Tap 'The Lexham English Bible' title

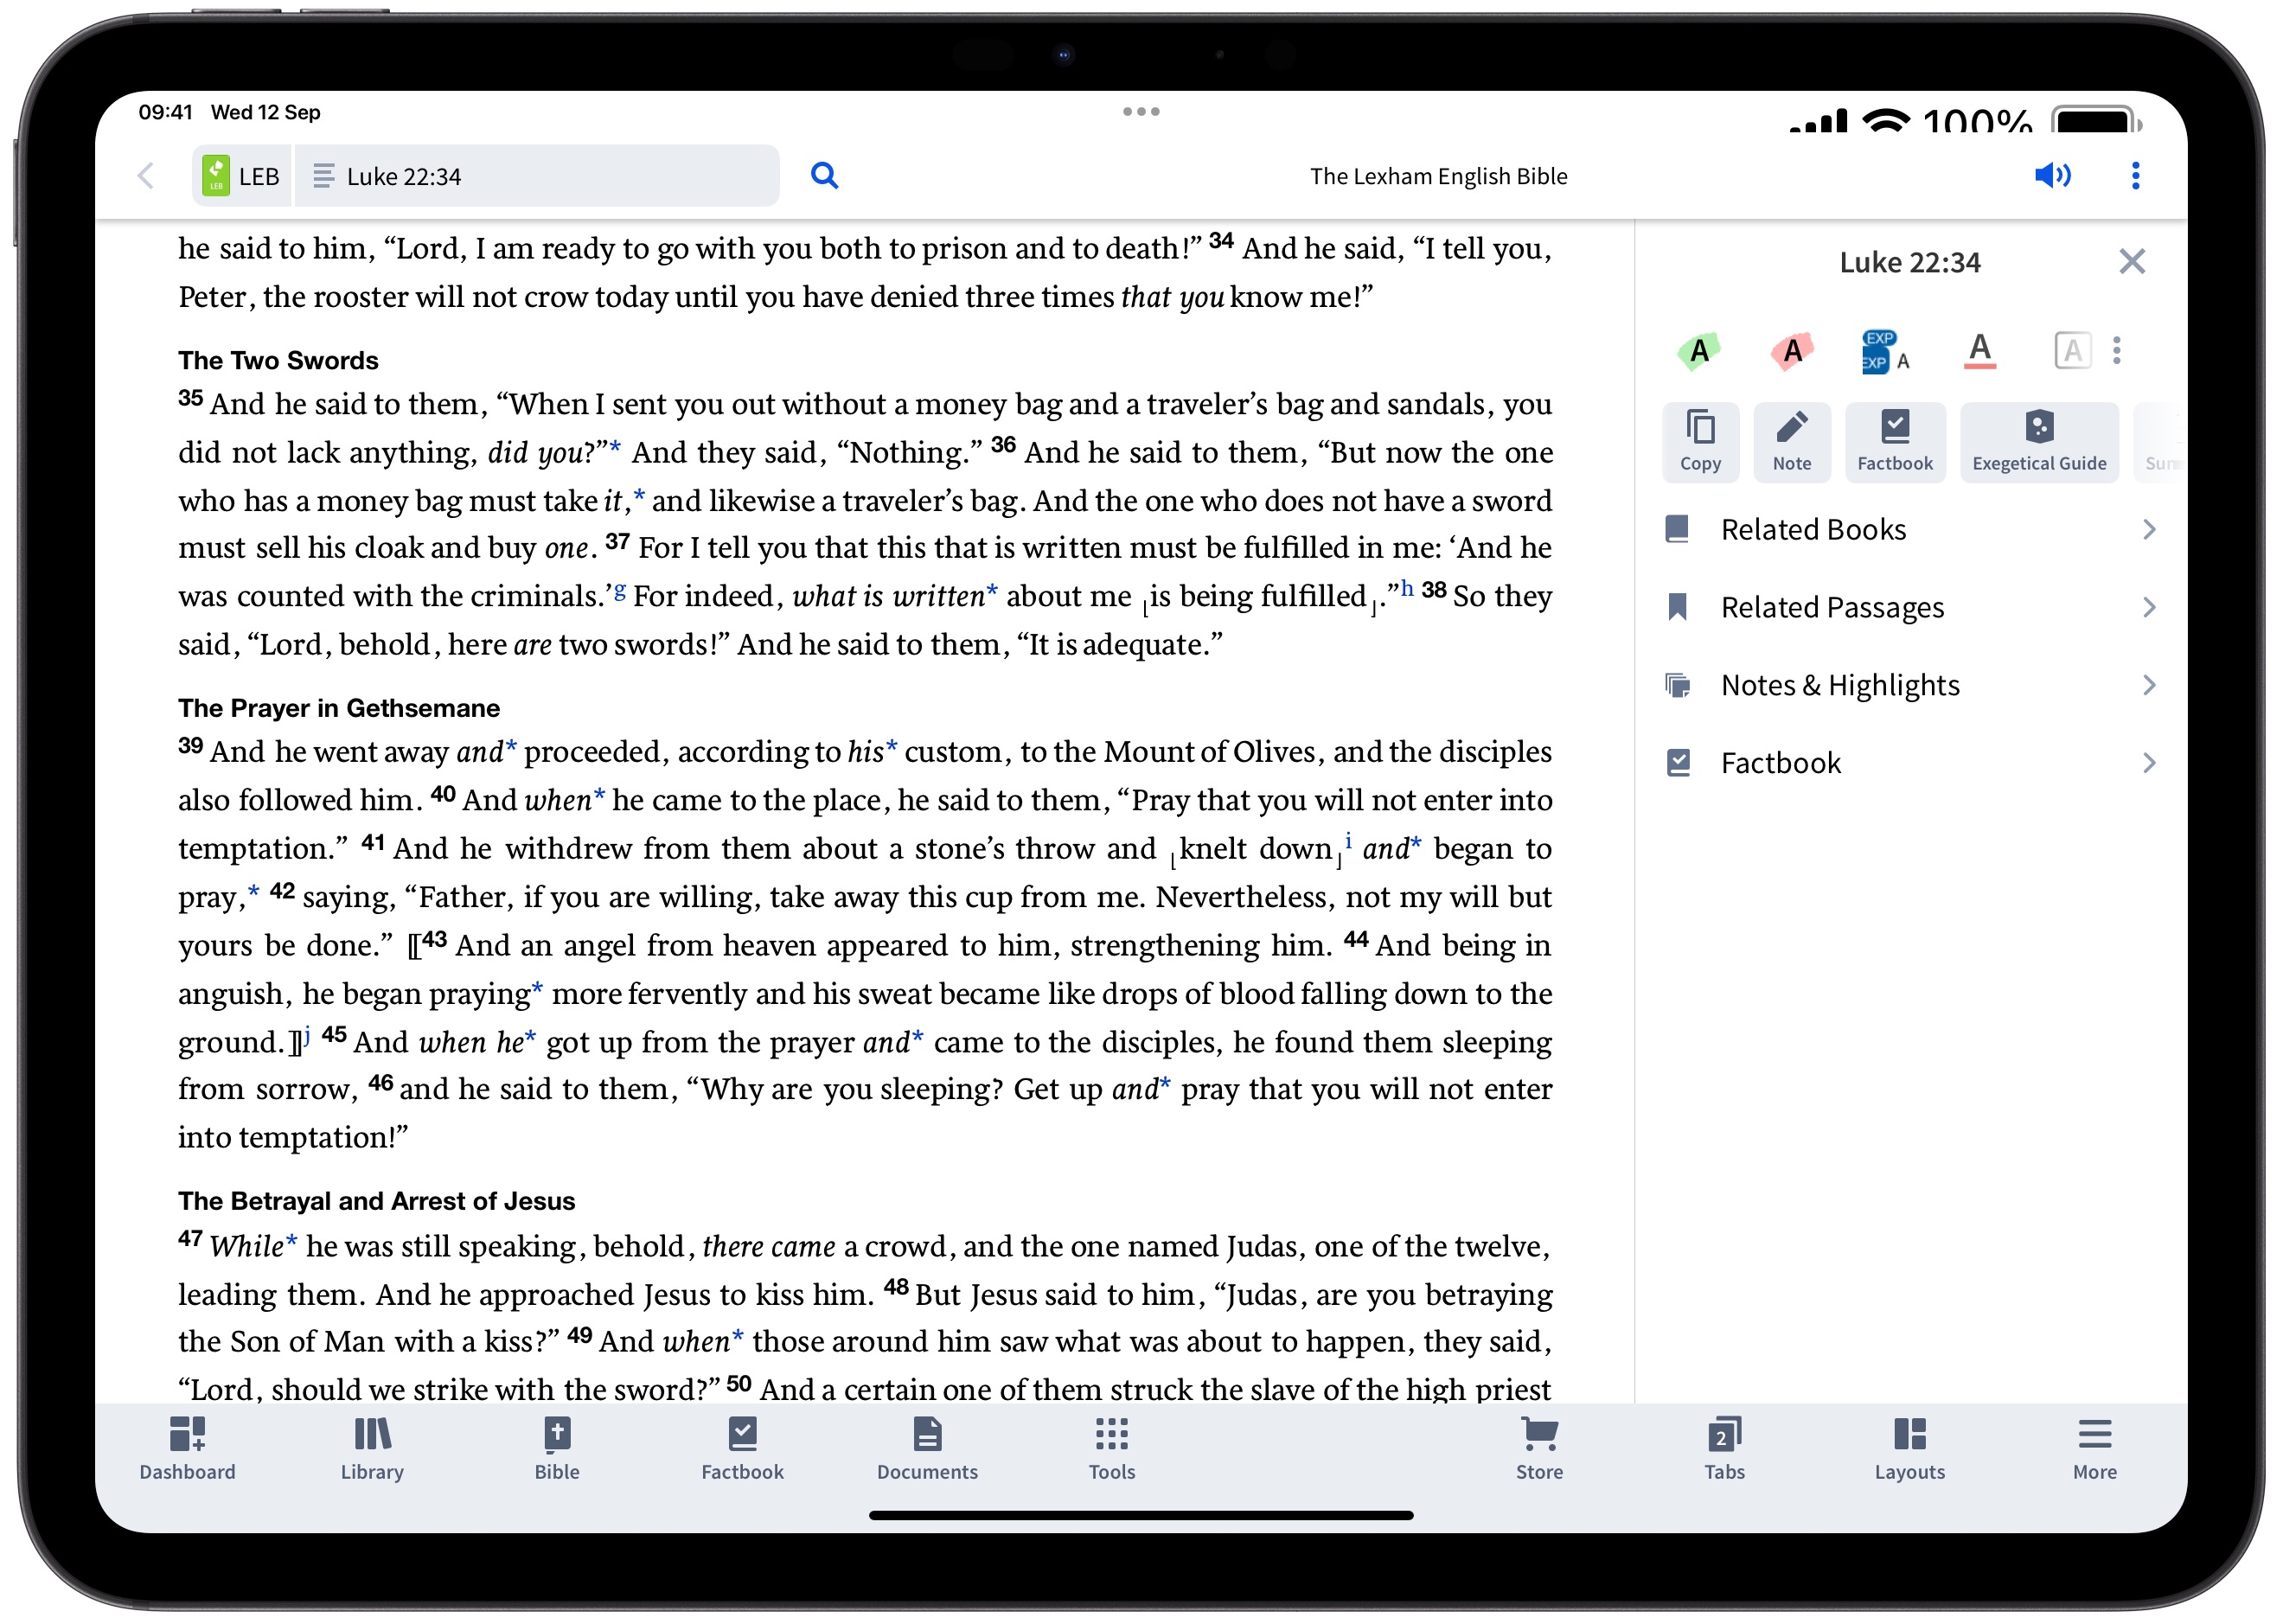pyautogui.click(x=1438, y=176)
